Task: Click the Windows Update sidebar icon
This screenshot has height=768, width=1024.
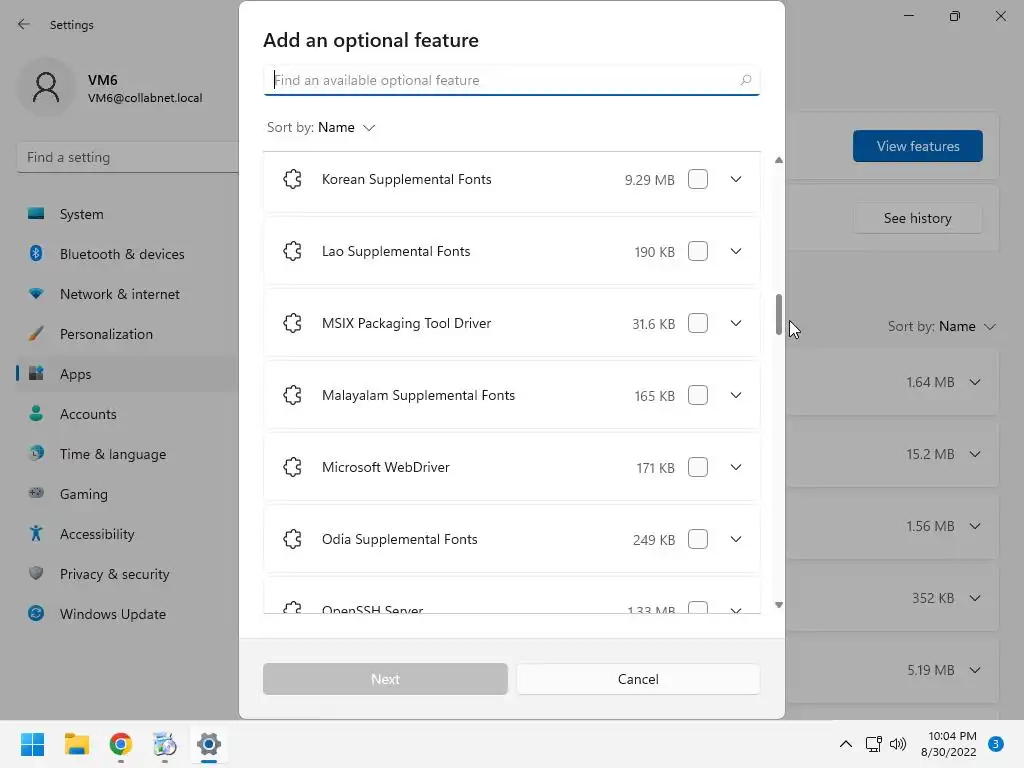Action: tap(37, 614)
